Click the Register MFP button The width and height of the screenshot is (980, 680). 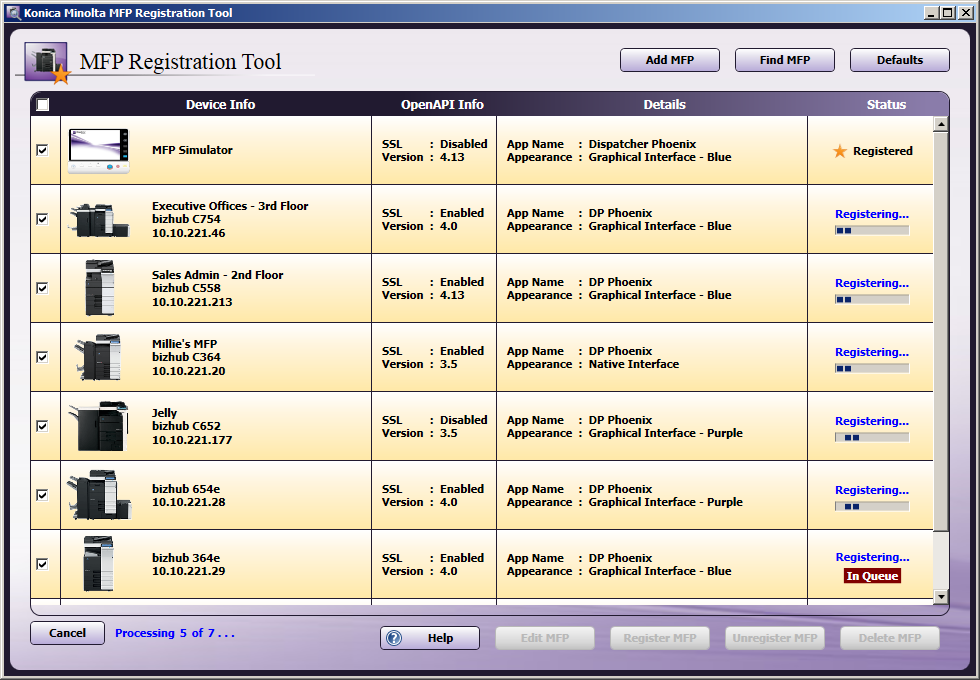pyautogui.click(x=660, y=638)
